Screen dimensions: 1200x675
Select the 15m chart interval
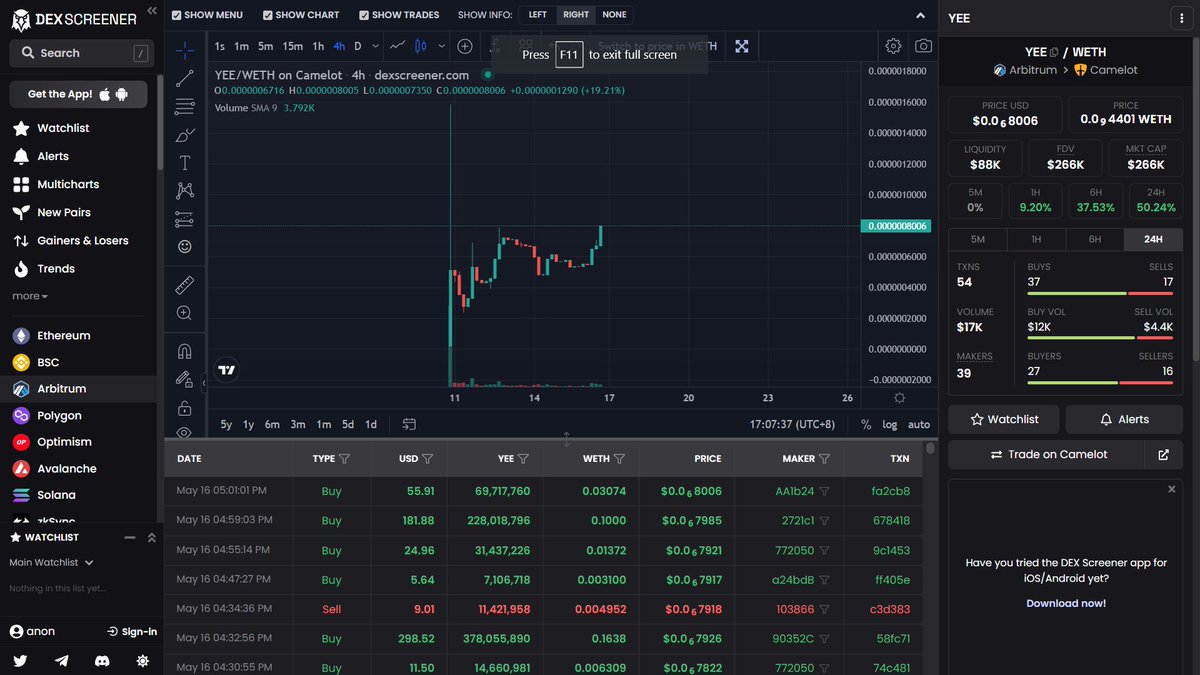(x=292, y=46)
